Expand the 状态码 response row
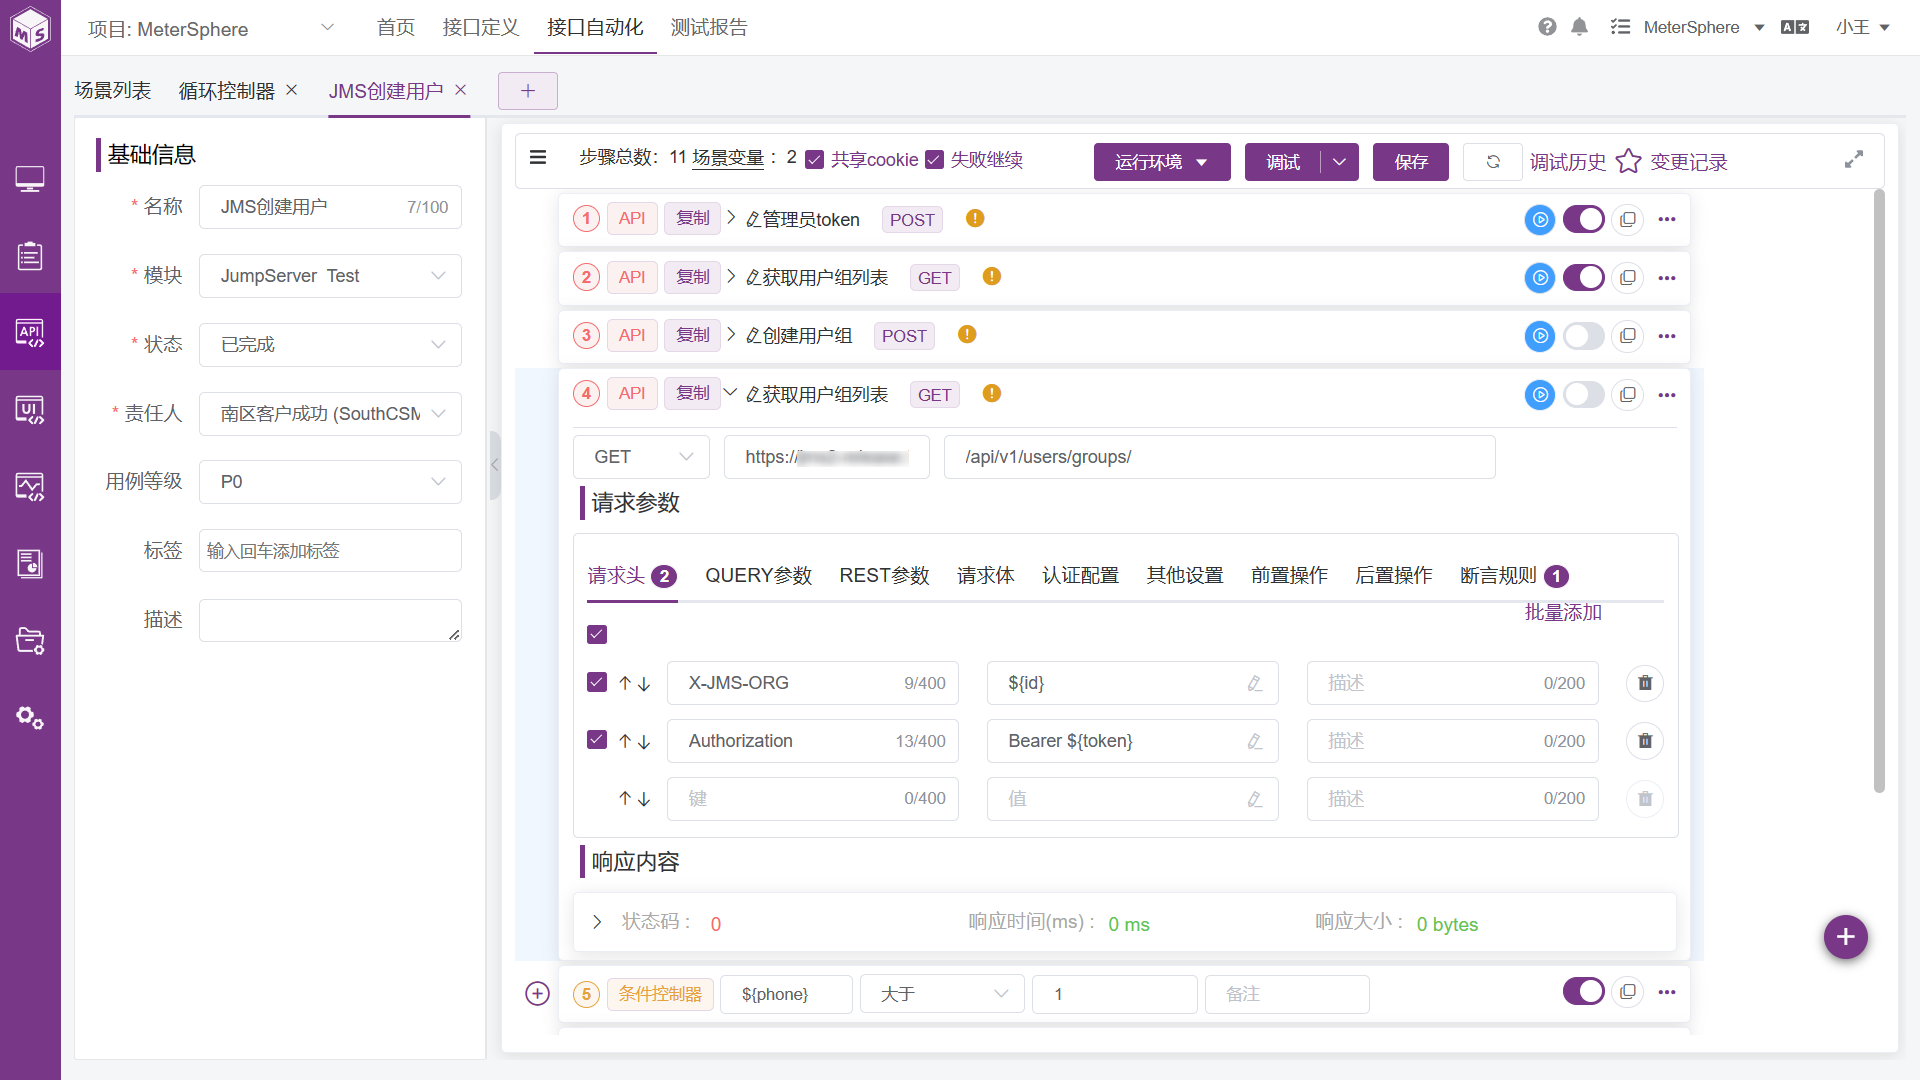 coord(597,922)
